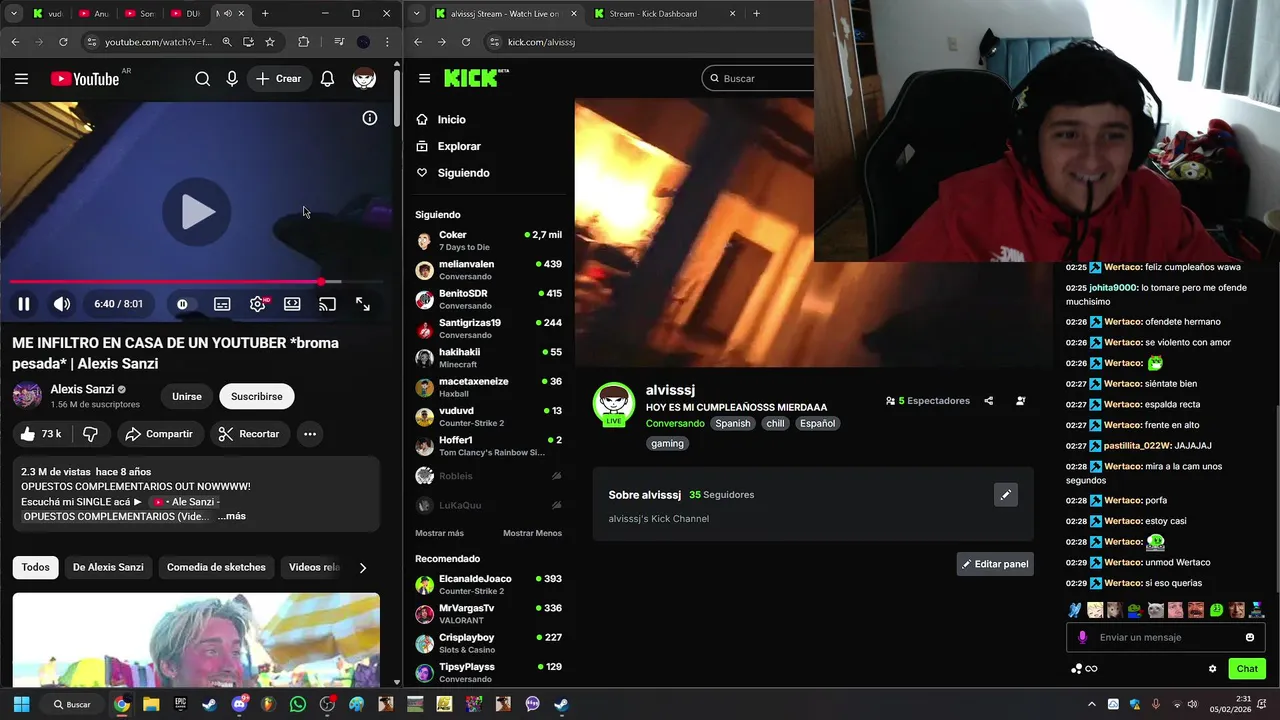Open BenitoSDR channel in sidebar
The image size is (1280, 720).
click(x=489, y=300)
